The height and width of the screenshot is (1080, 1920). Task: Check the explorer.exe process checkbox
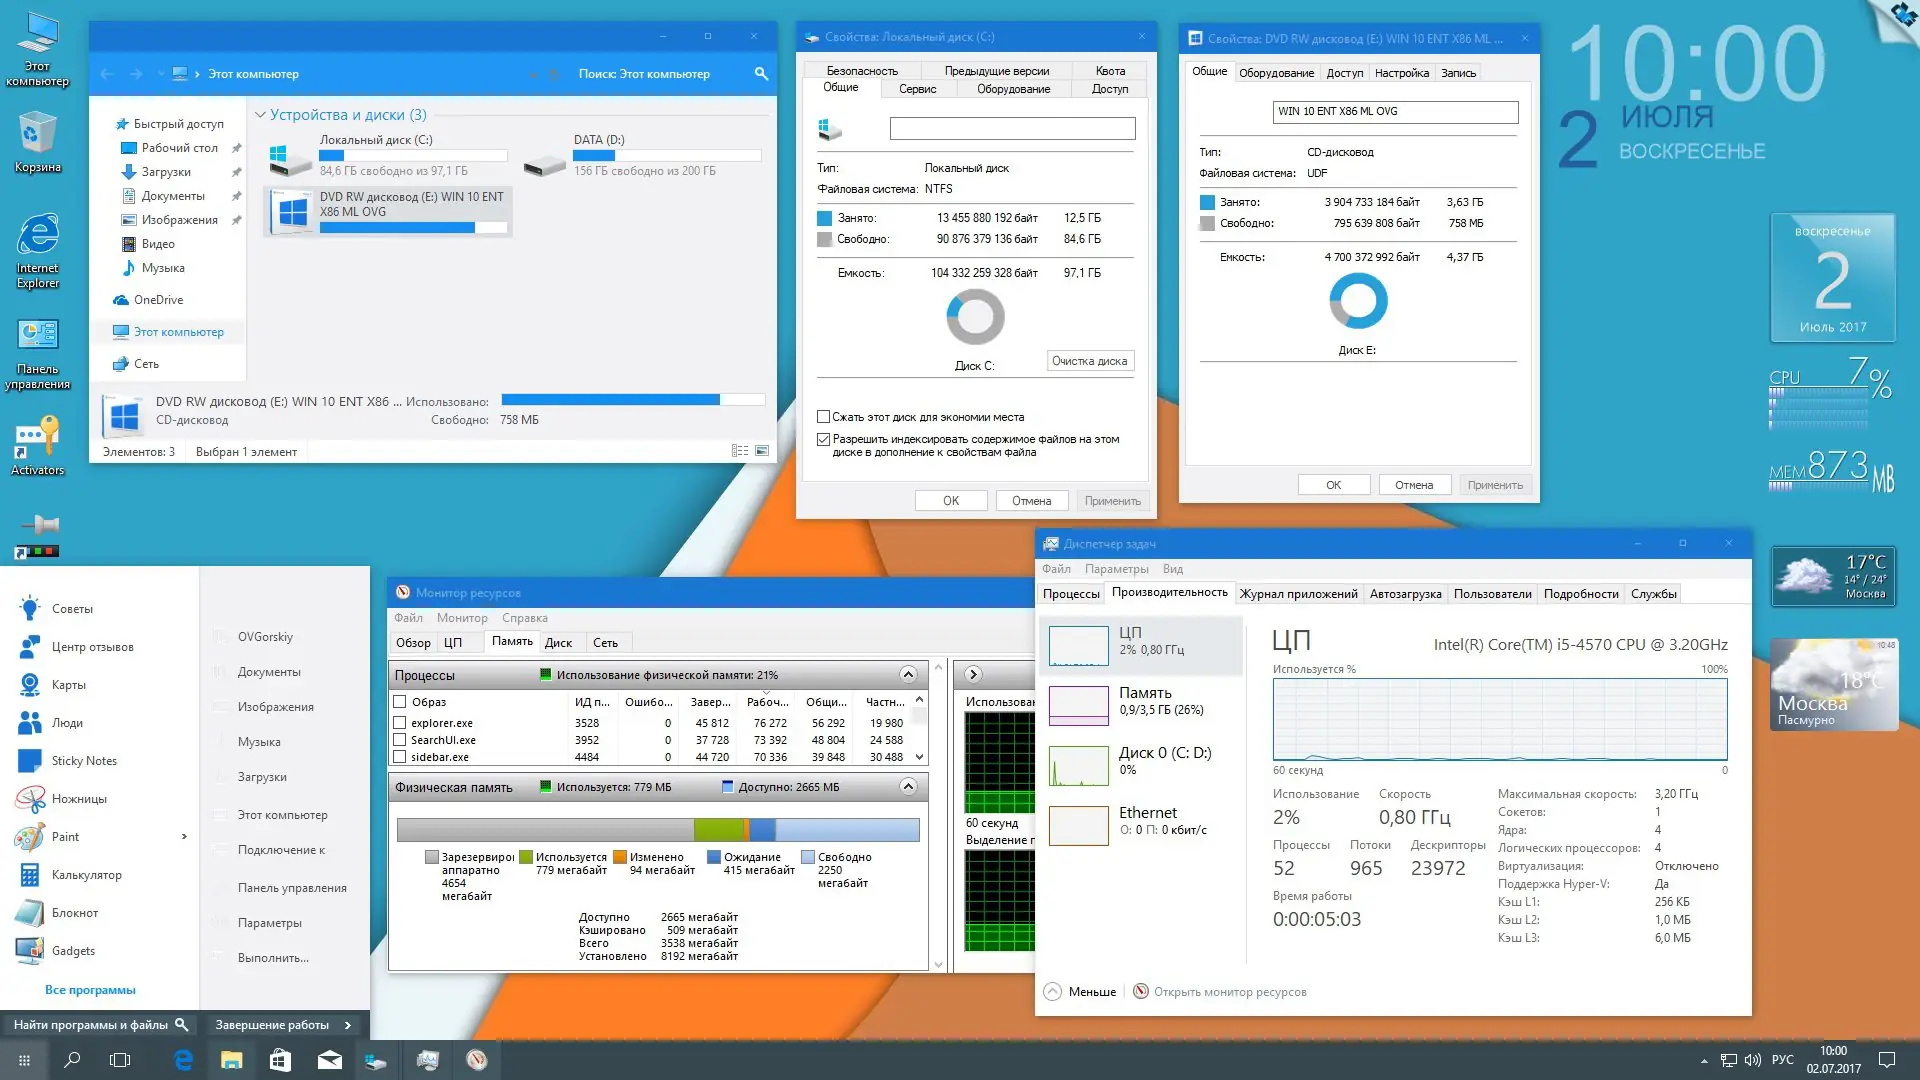click(x=400, y=723)
